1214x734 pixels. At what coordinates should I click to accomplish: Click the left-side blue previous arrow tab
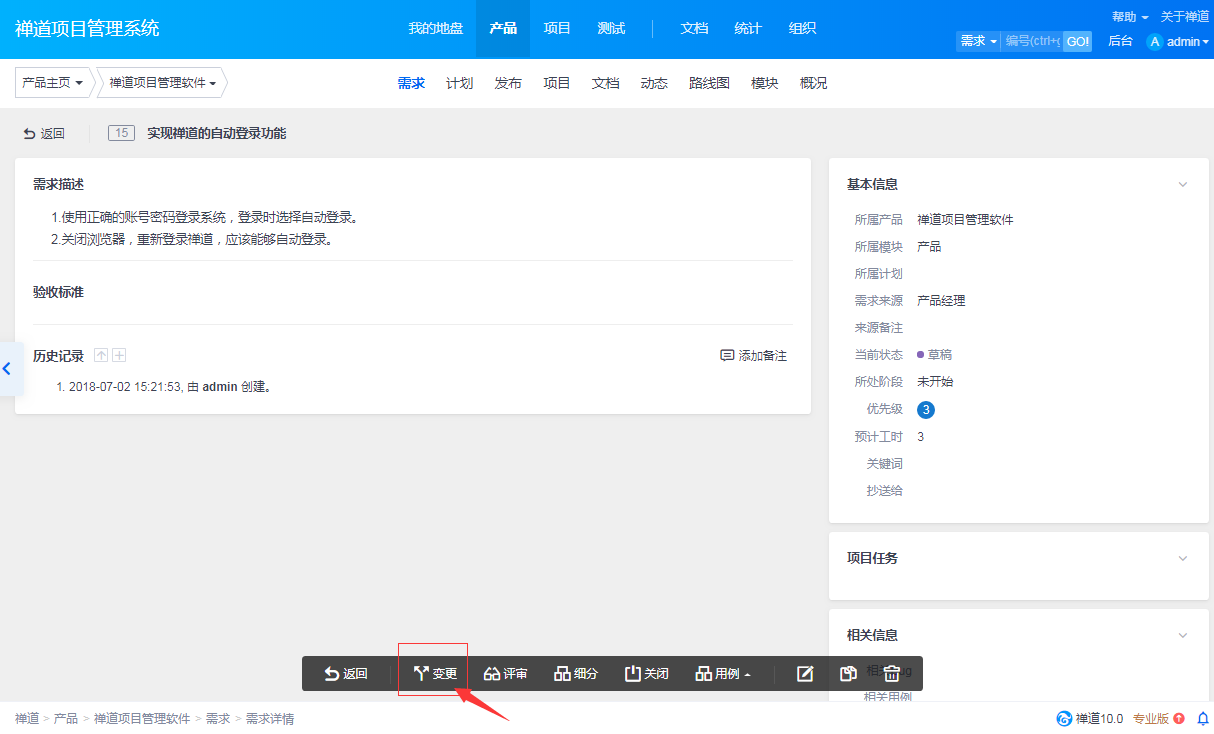(x=8, y=369)
